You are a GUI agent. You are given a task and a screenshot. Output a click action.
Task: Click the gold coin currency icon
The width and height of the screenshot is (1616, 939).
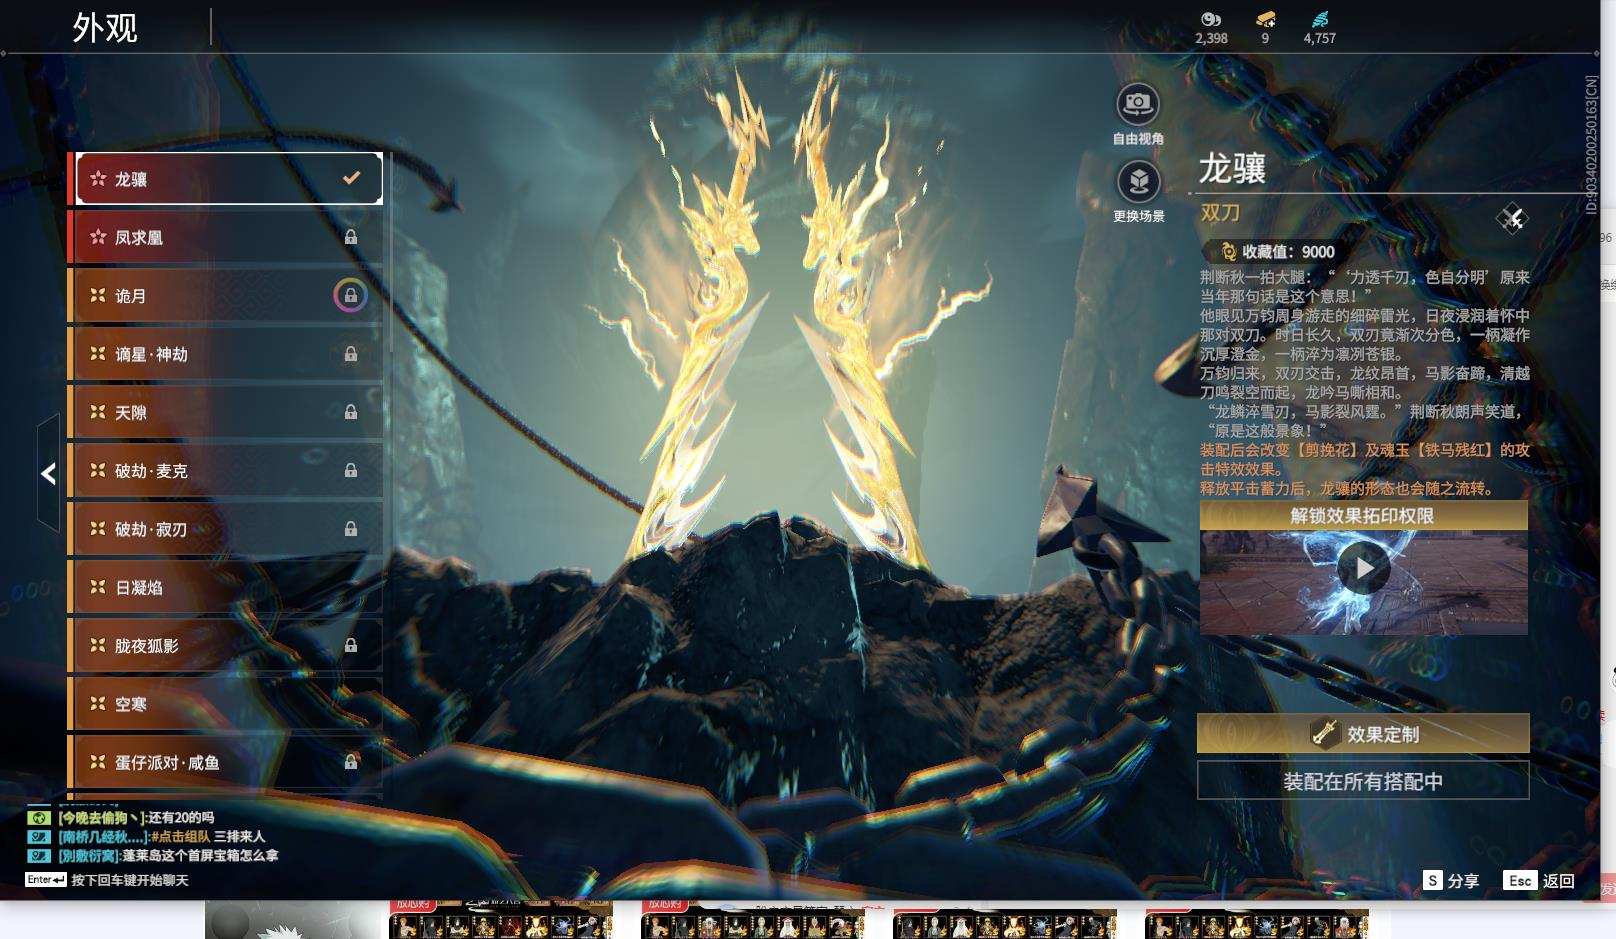(x=1210, y=19)
